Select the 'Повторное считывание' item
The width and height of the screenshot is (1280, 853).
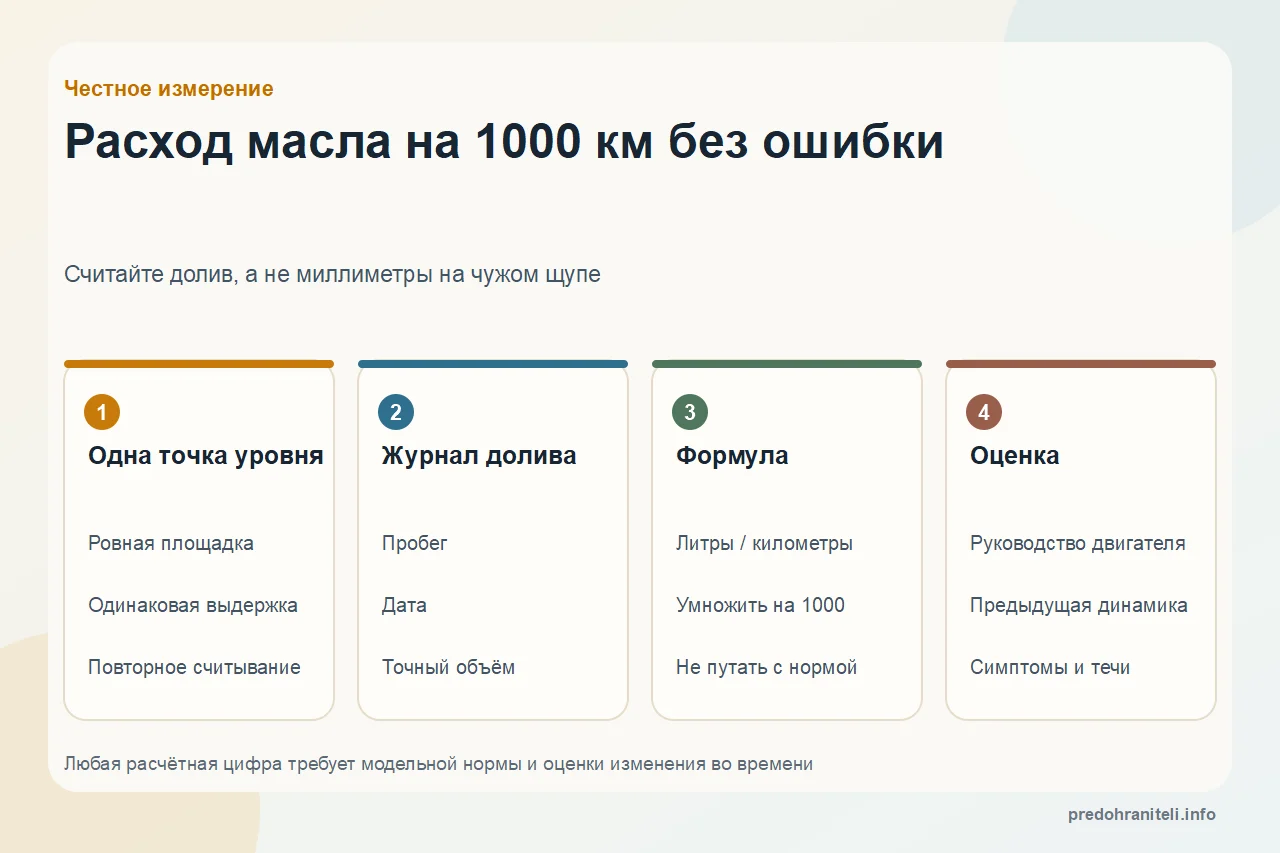[x=194, y=667]
